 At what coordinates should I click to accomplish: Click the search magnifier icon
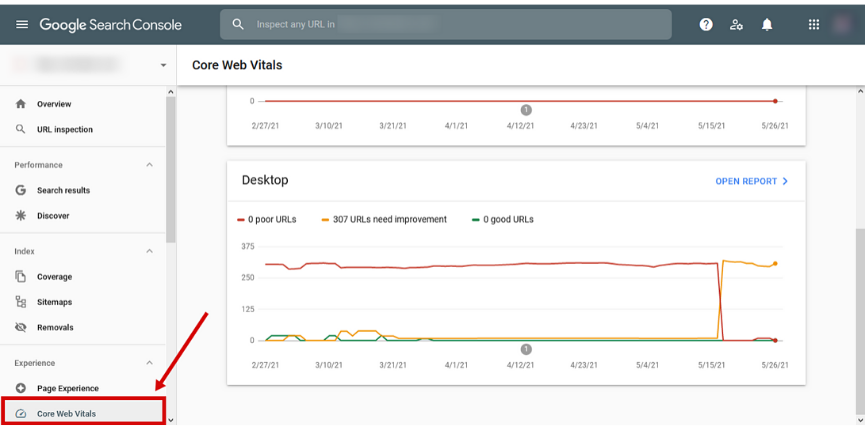238,24
